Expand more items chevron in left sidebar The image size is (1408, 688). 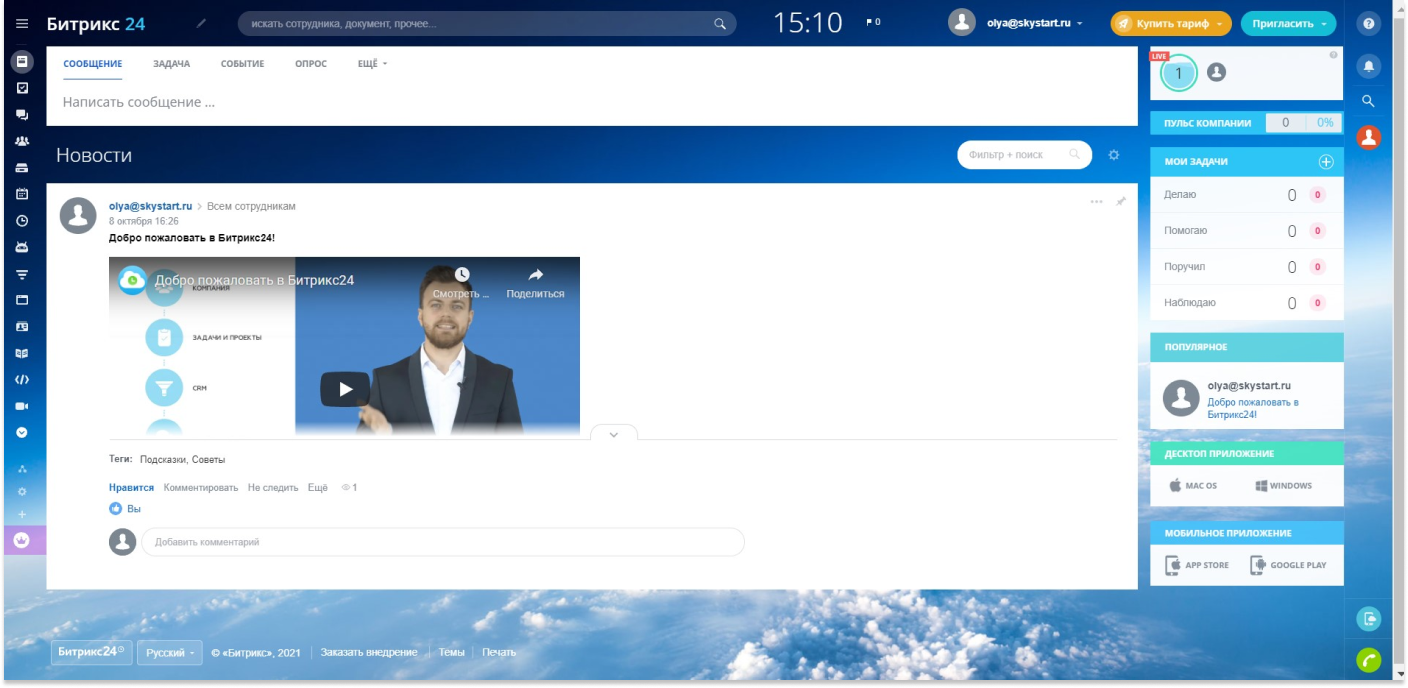(x=22, y=433)
